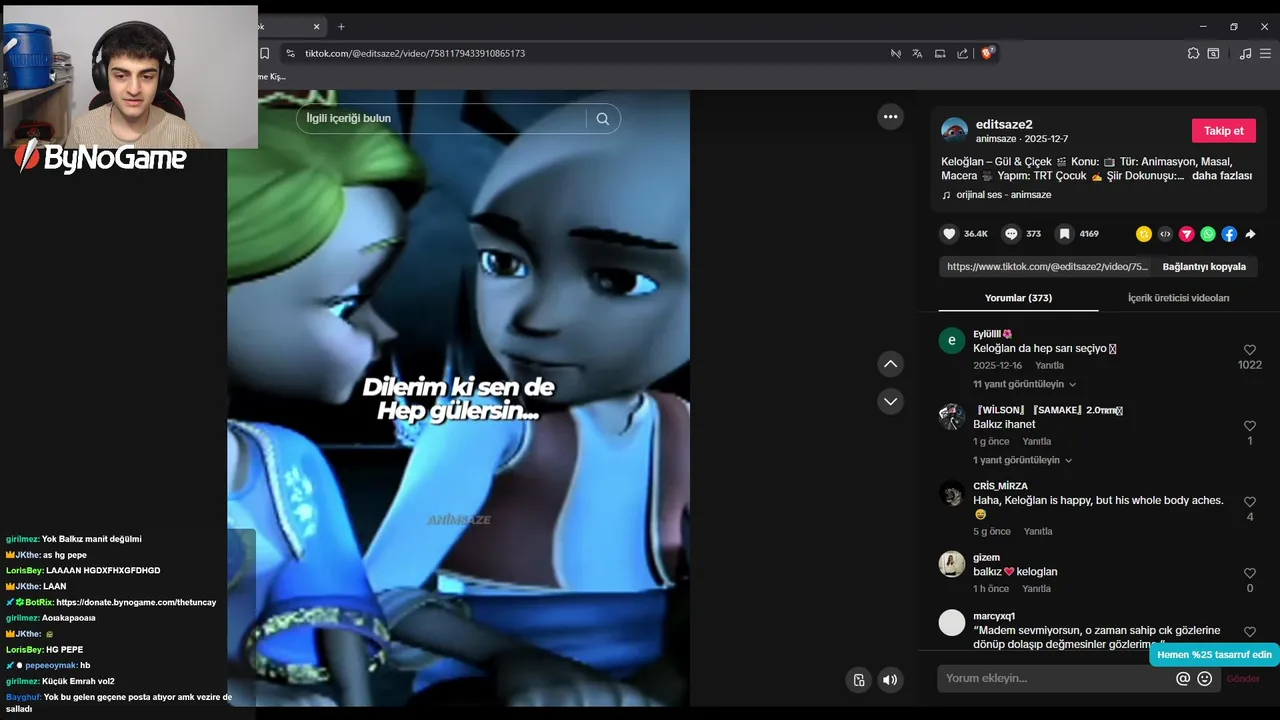Close the current TikTok tab
Viewport: 1280px width, 720px height.
(317, 26)
